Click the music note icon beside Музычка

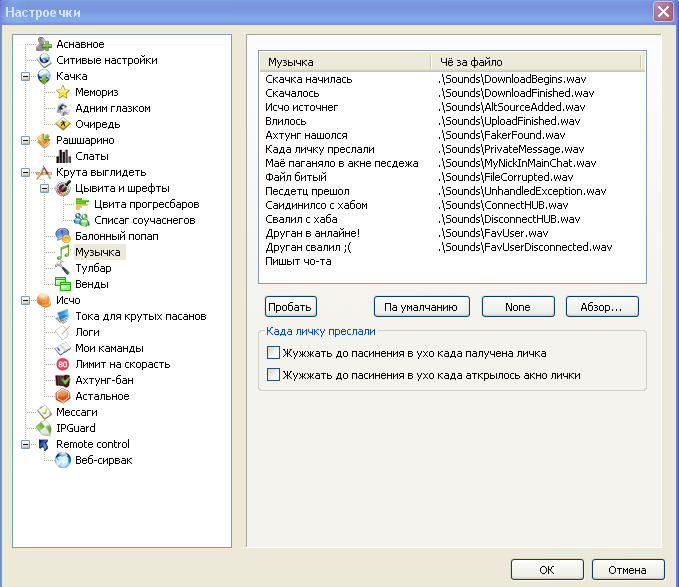pyautogui.click(x=63, y=252)
